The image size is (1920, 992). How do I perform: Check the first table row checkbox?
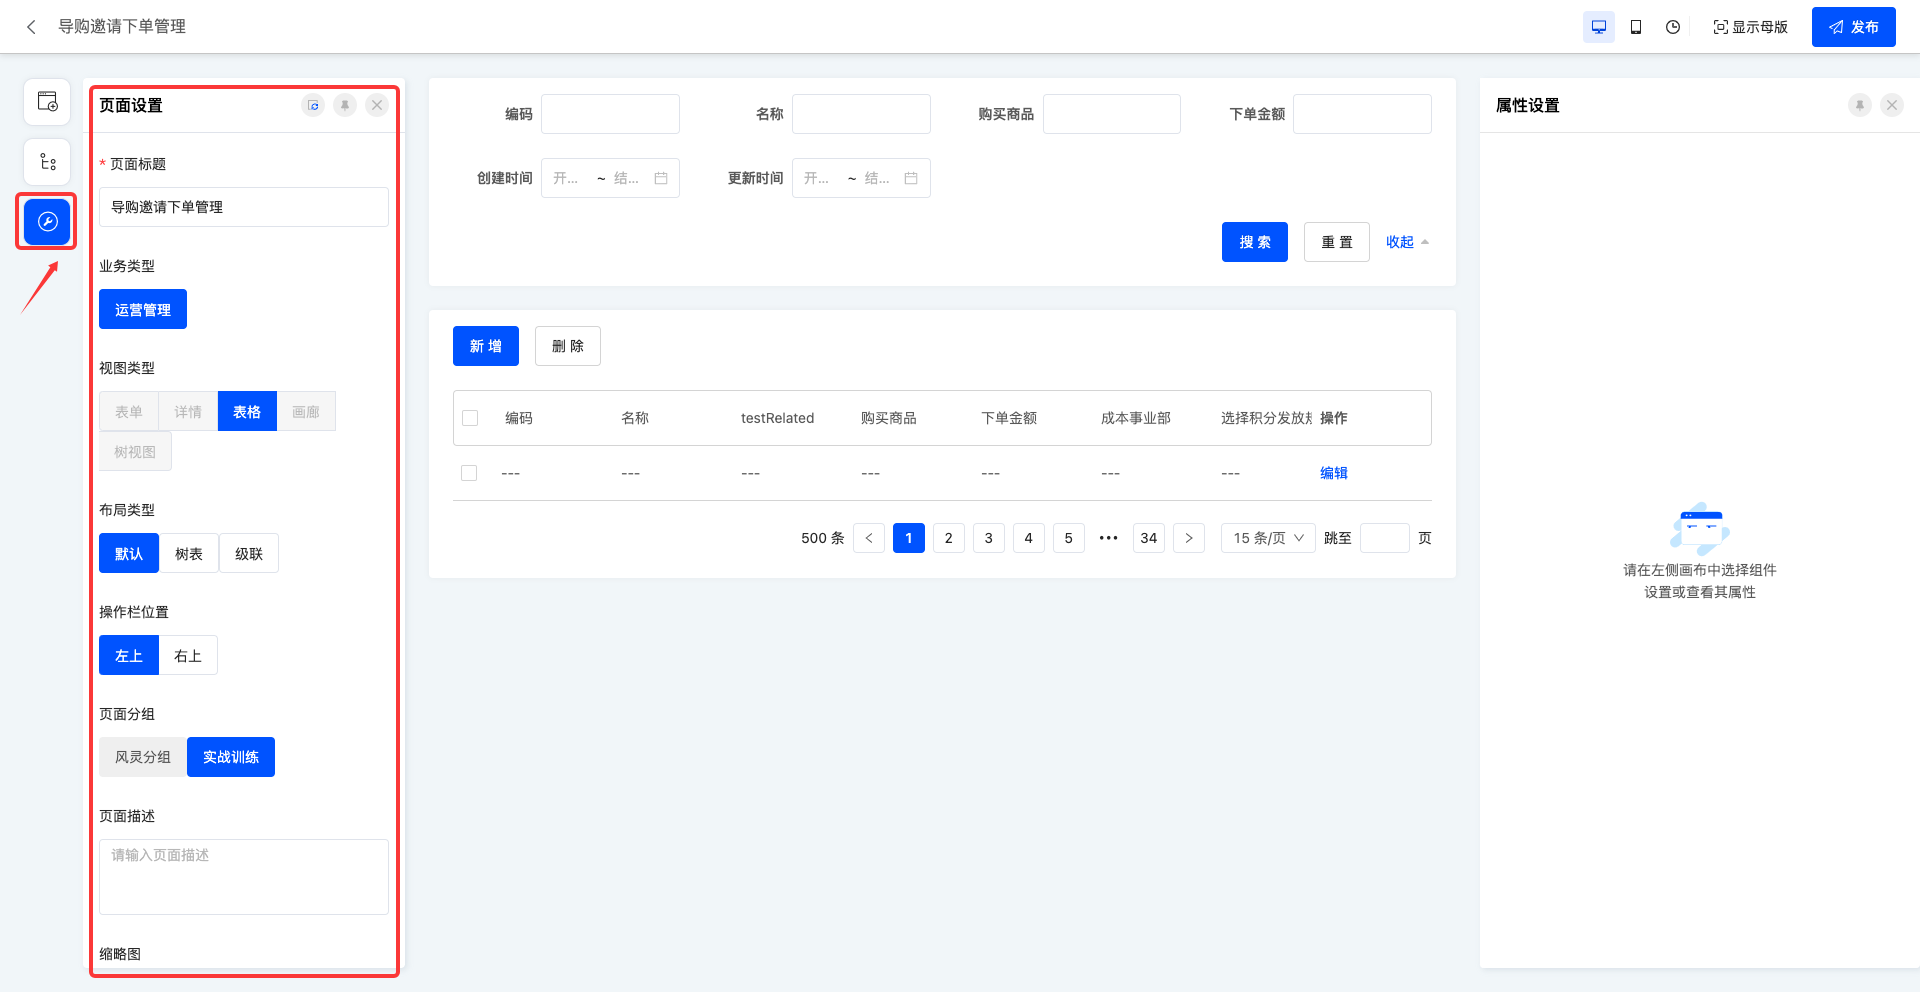tap(469, 473)
